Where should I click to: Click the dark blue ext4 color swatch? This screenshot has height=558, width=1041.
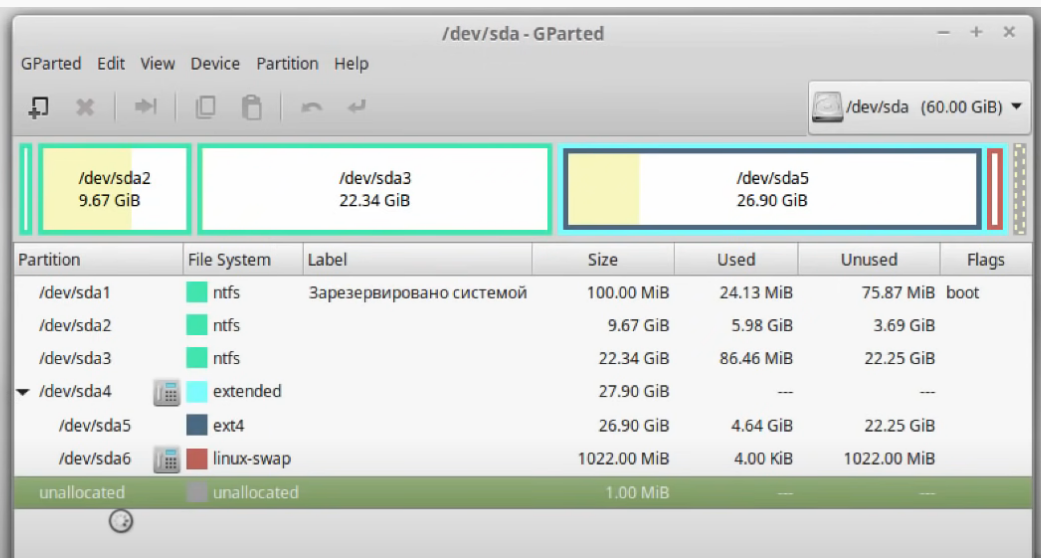197,425
